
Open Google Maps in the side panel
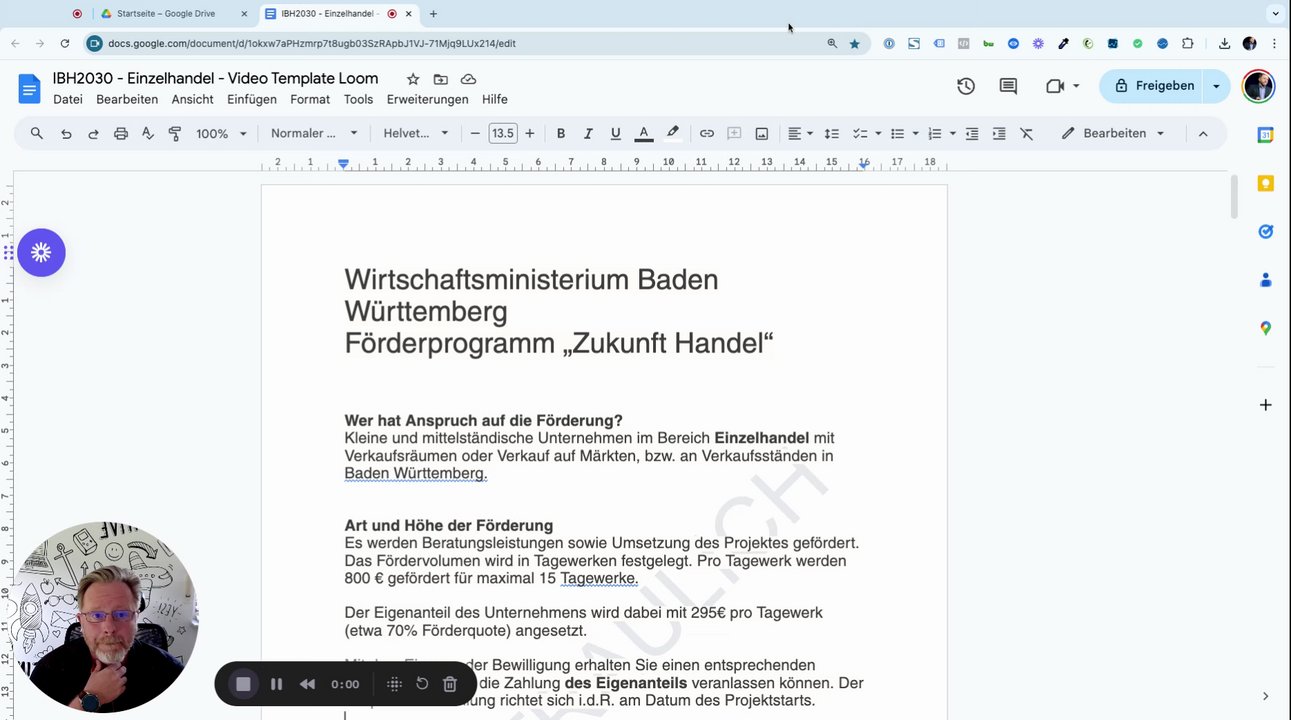coord(1265,328)
